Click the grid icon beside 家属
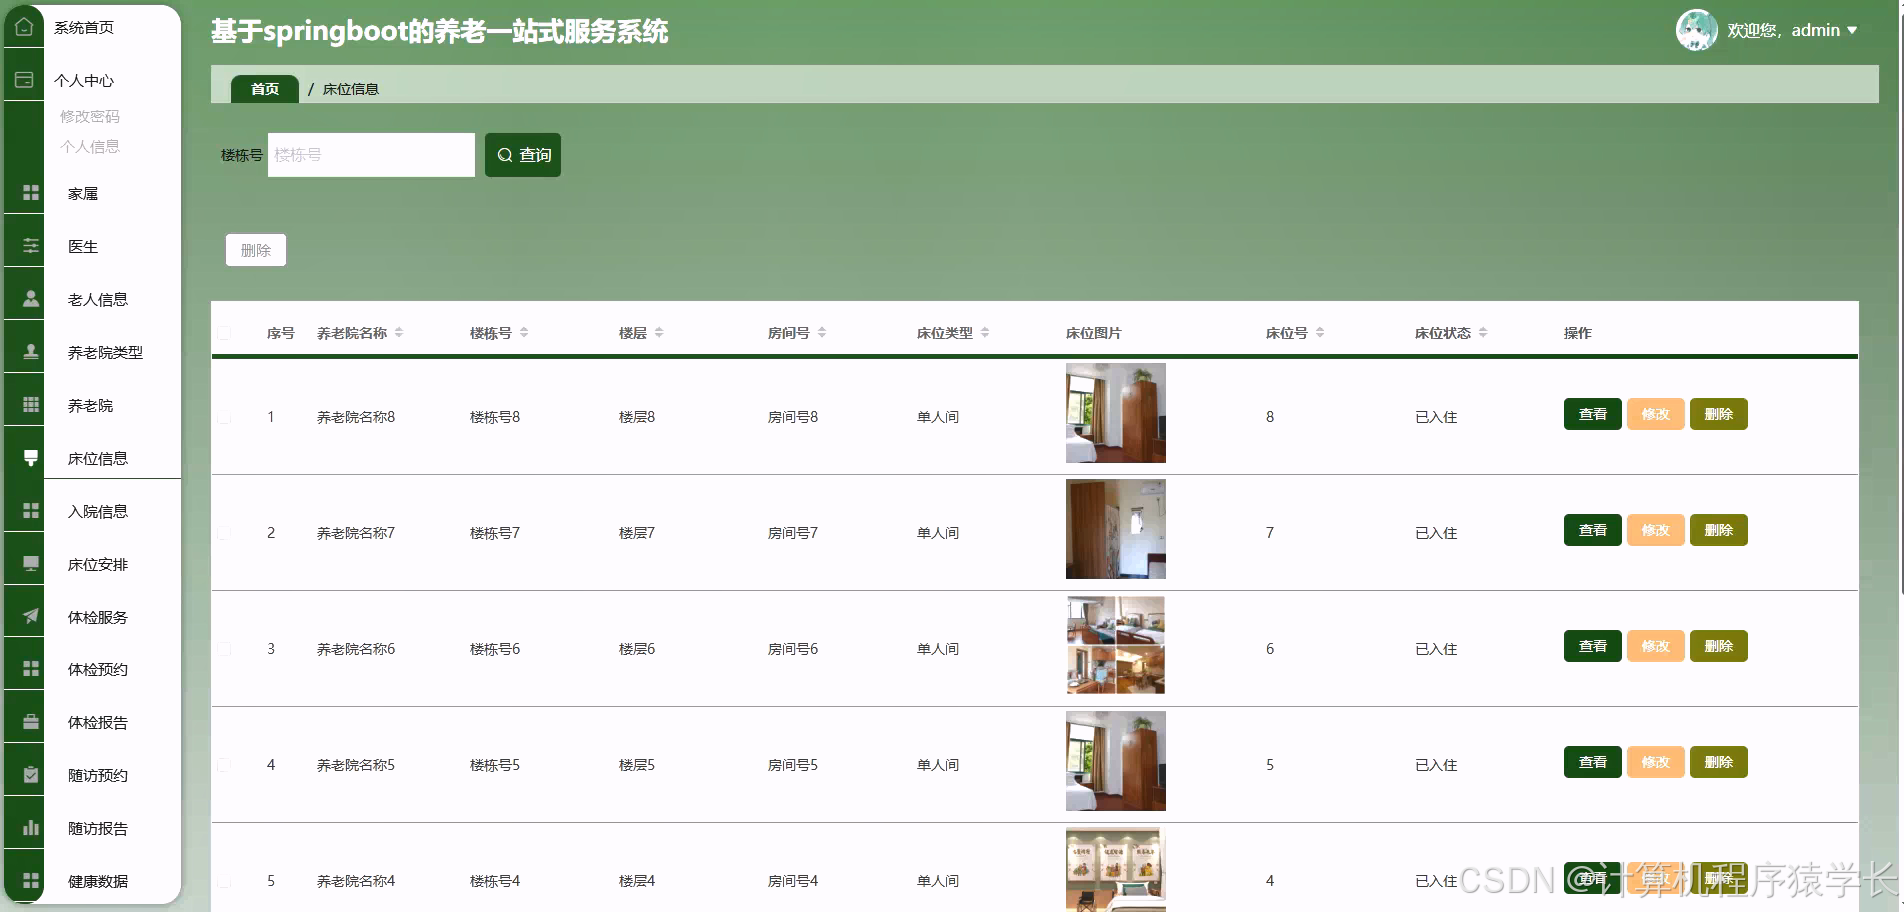 click(x=31, y=193)
